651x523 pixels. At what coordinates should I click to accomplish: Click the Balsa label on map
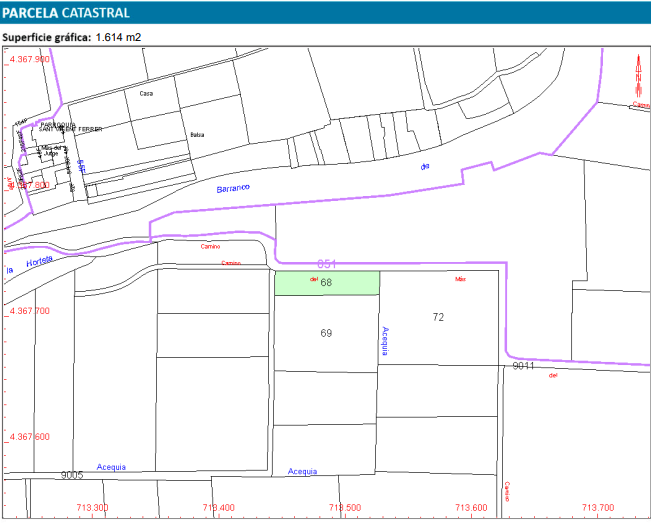[x=196, y=133]
